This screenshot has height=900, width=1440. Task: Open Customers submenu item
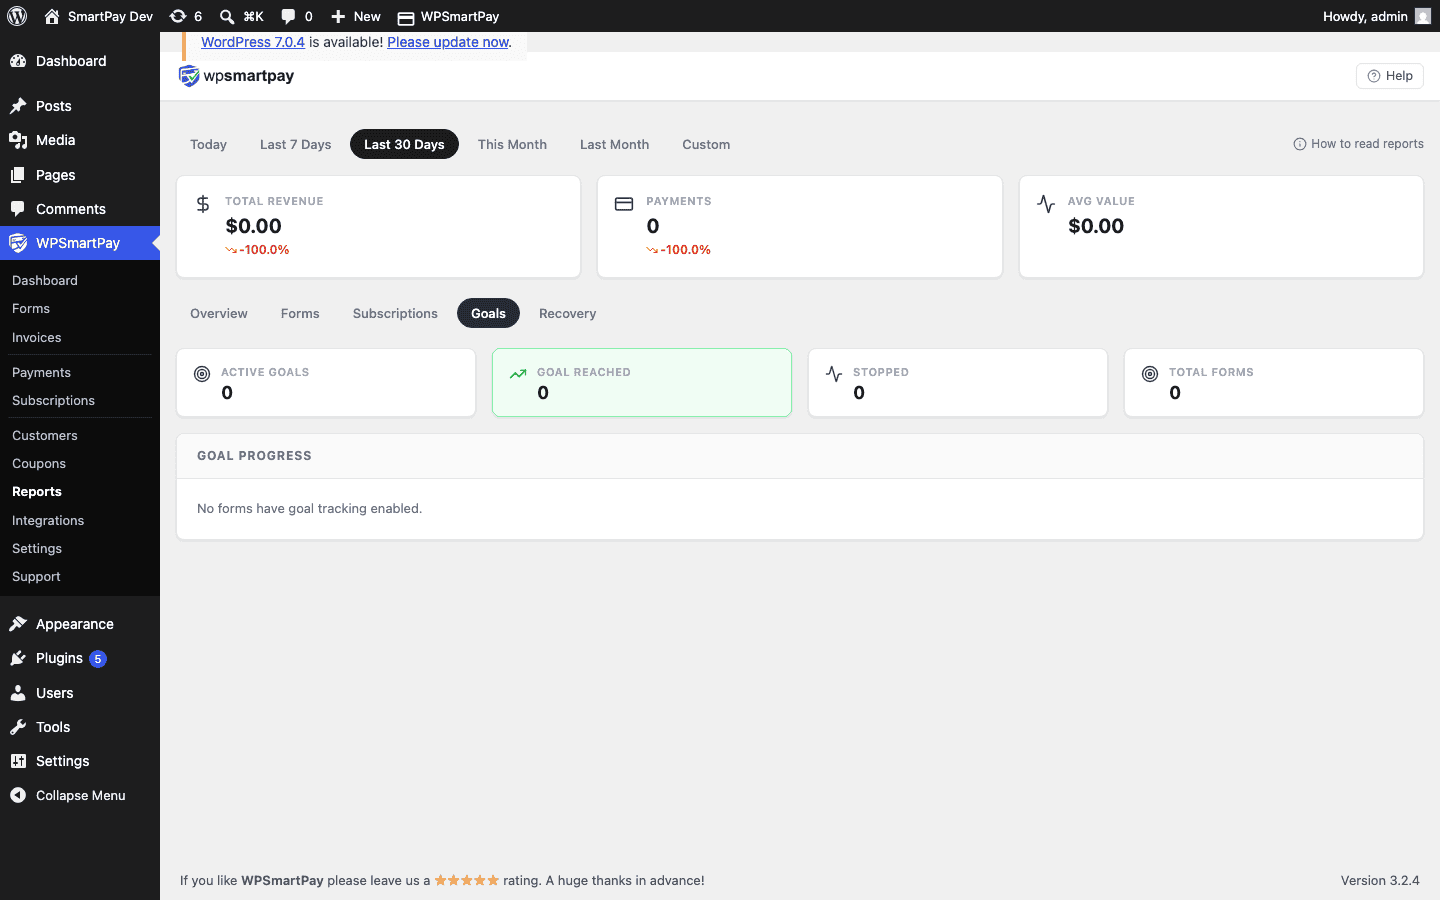(45, 435)
